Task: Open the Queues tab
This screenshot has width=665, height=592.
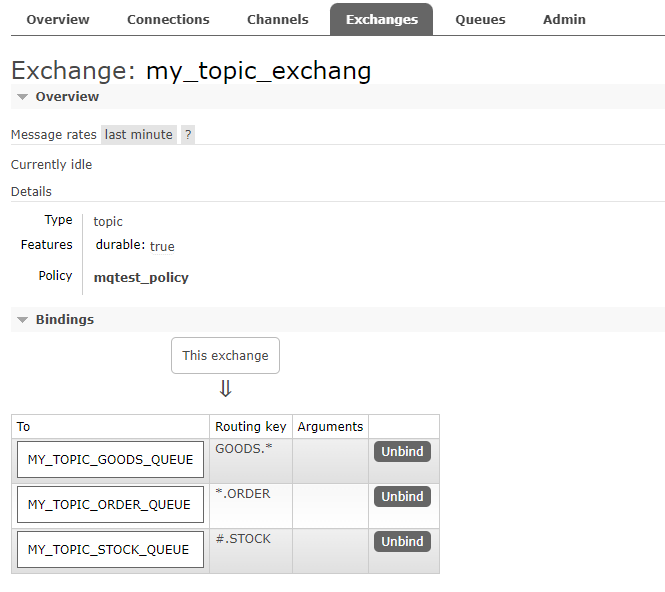Action: (x=480, y=19)
